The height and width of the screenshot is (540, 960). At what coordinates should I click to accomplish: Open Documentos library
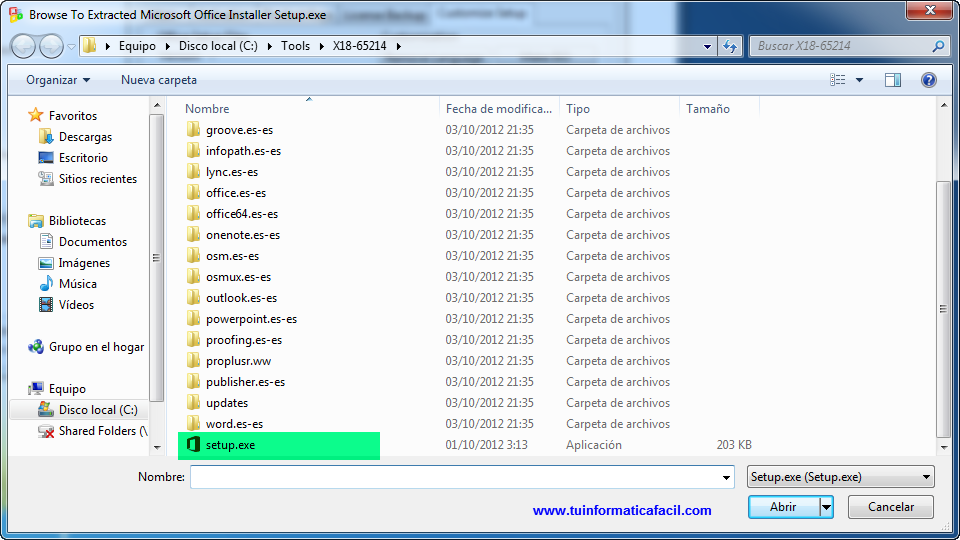pyautogui.click(x=92, y=241)
